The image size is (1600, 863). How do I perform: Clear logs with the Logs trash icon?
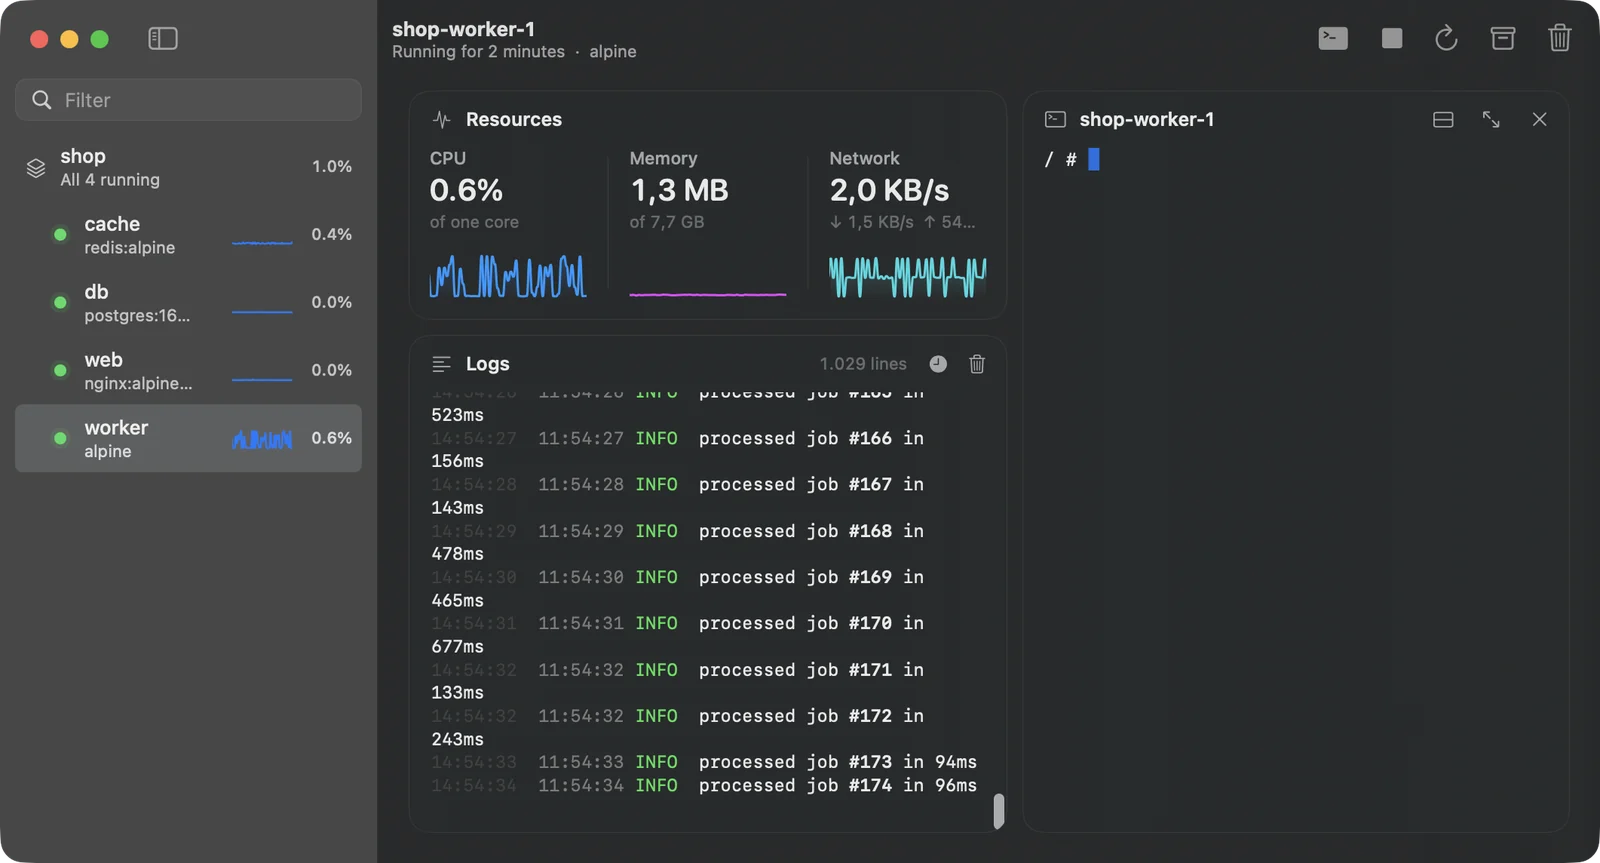(977, 364)
